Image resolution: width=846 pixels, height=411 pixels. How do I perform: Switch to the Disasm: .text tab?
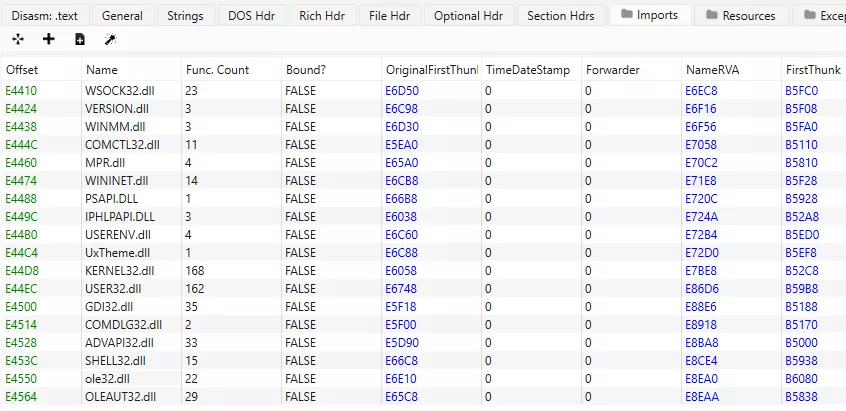43,16
